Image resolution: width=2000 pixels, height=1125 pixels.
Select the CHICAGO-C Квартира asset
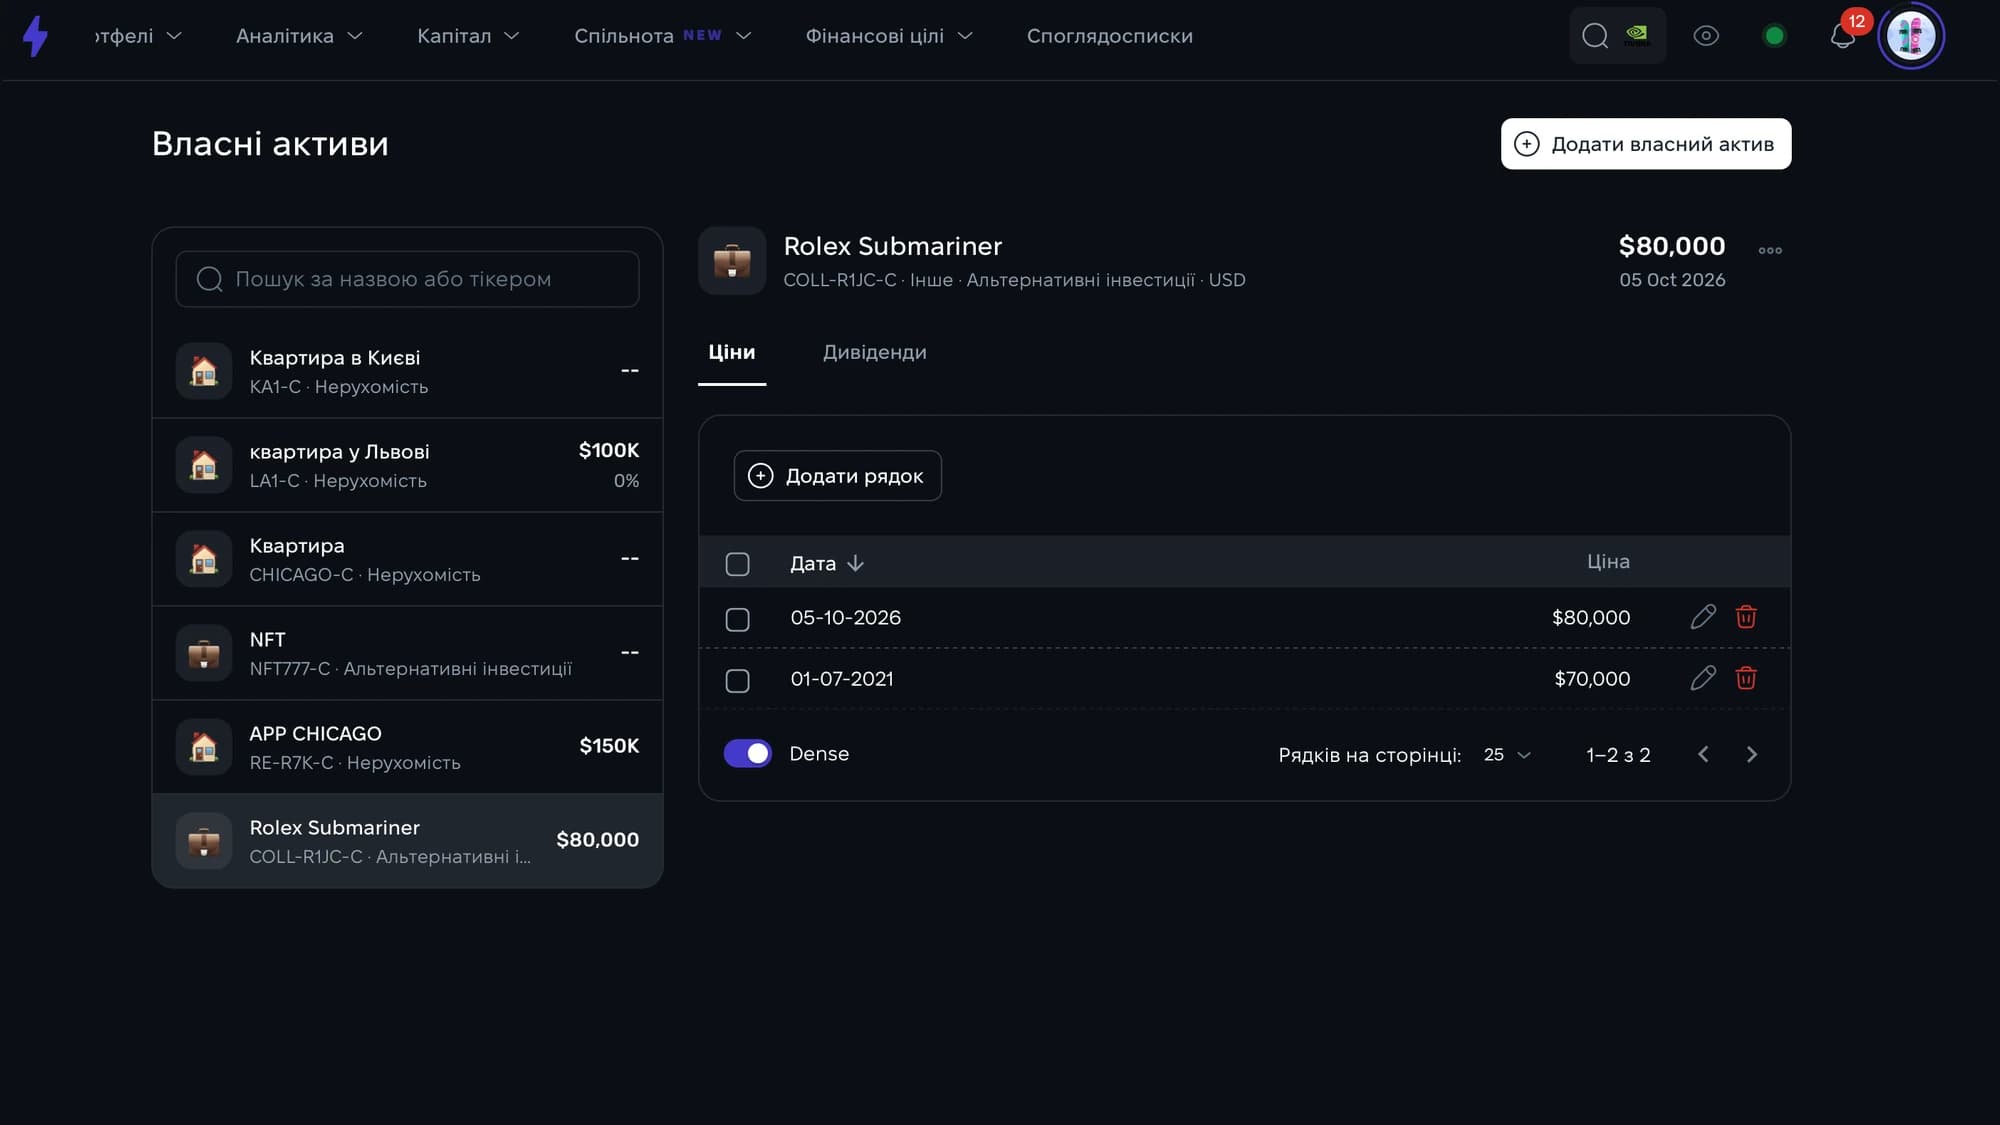(x=407, y=559)
